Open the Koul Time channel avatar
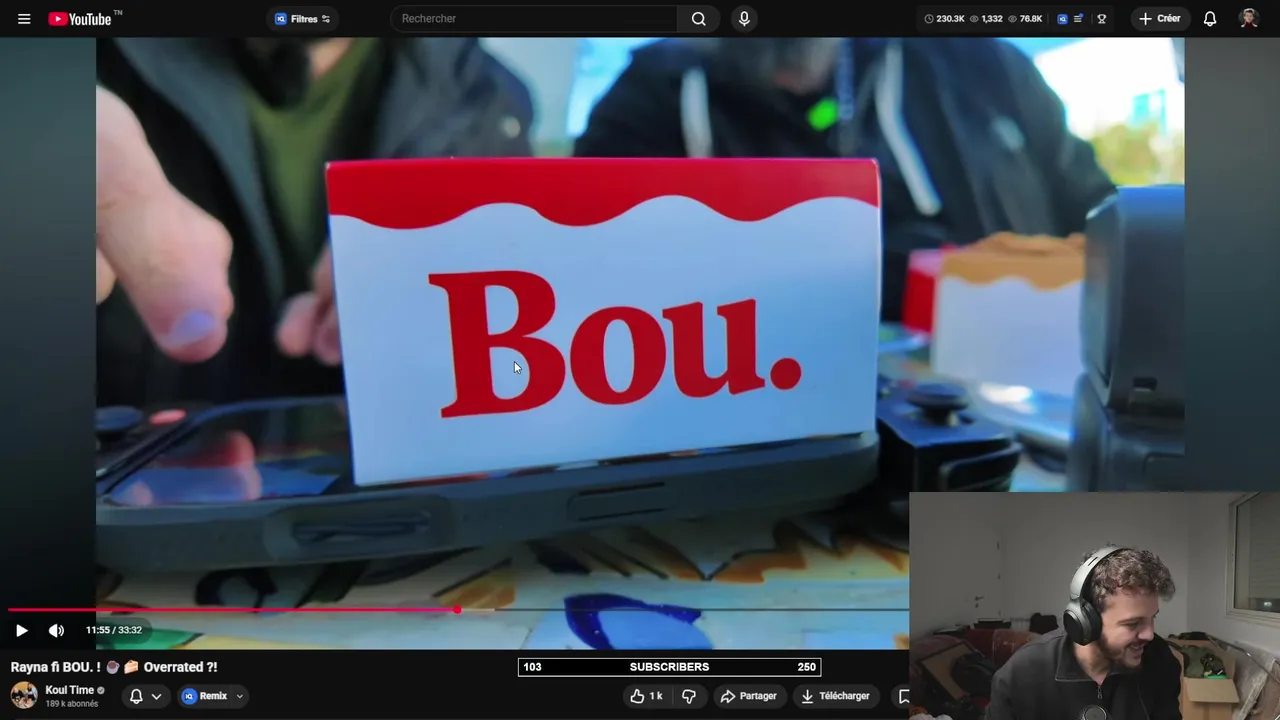Image resolution: width=1280 pixels, height=720 pixels. [x=24, y=695]
